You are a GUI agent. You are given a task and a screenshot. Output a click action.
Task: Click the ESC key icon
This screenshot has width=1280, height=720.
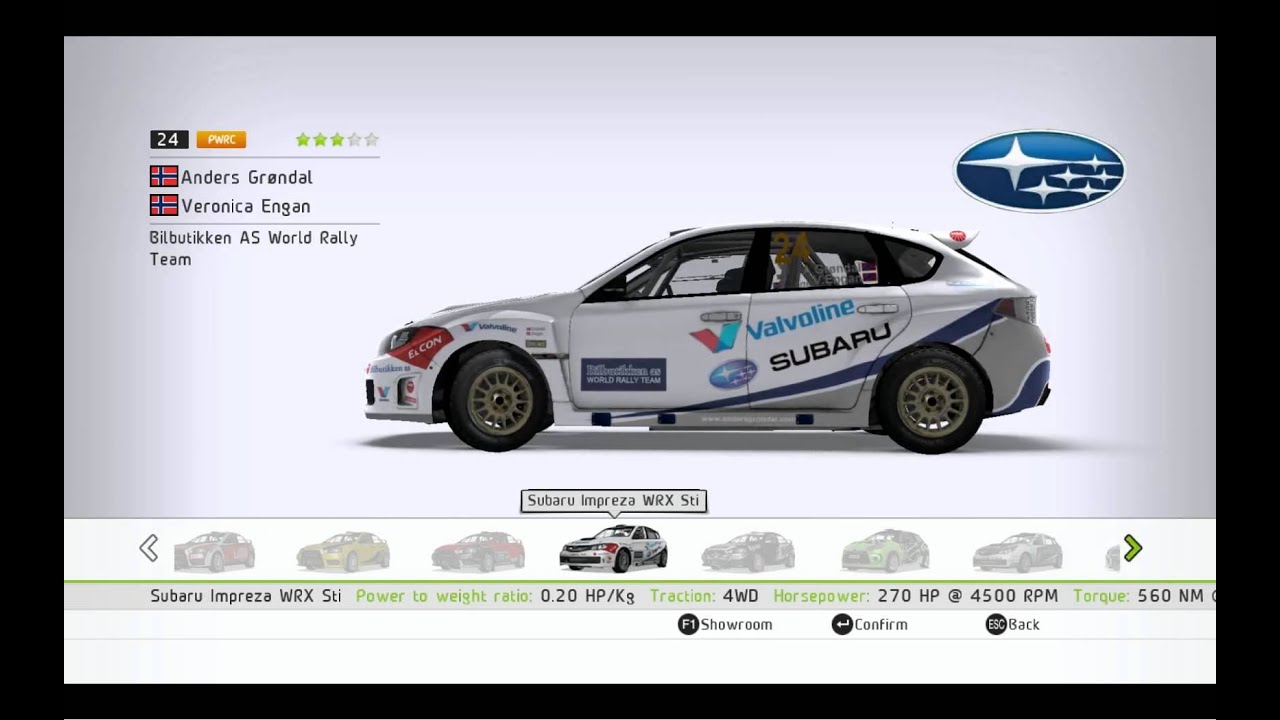(996, 624)
